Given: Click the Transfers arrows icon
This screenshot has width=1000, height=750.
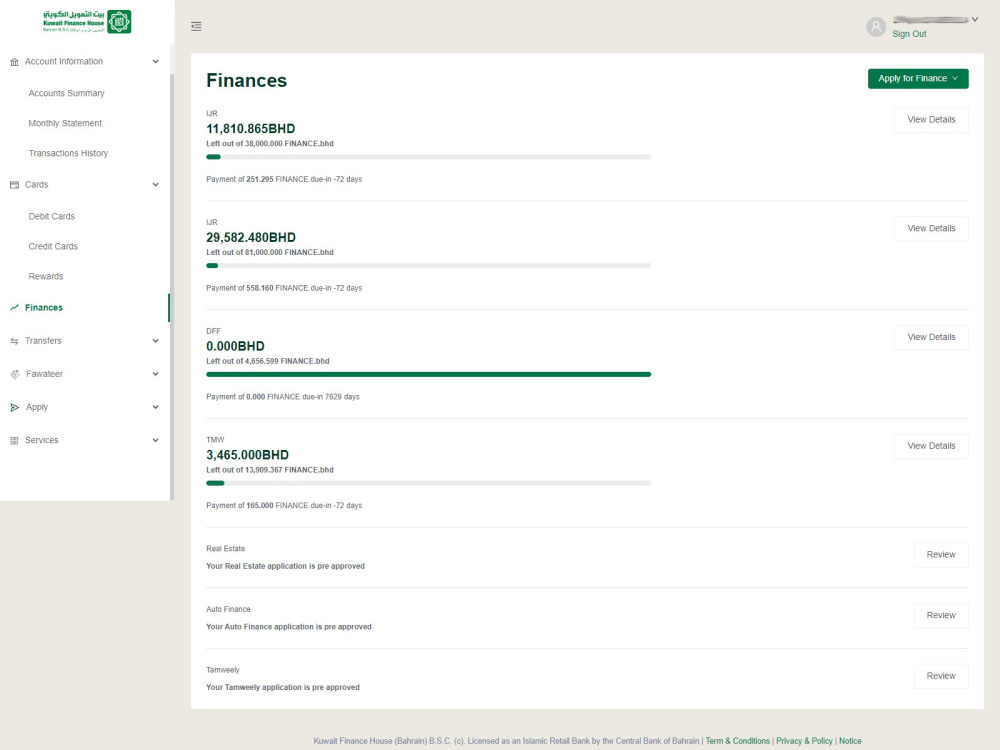Looking at the screenshot, I should pos(14,341).
